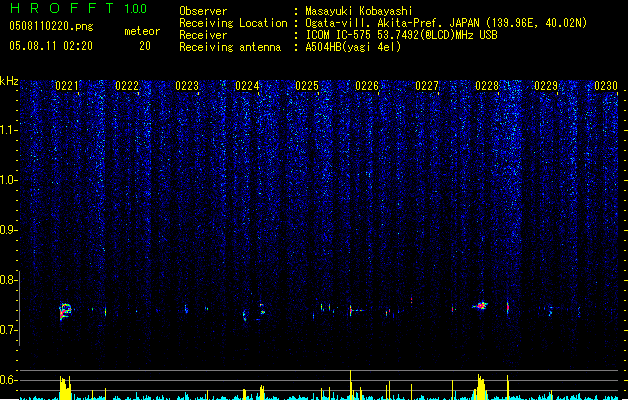Click the 'Observer' field label
The image size is (629, 400).
point(203,11)
